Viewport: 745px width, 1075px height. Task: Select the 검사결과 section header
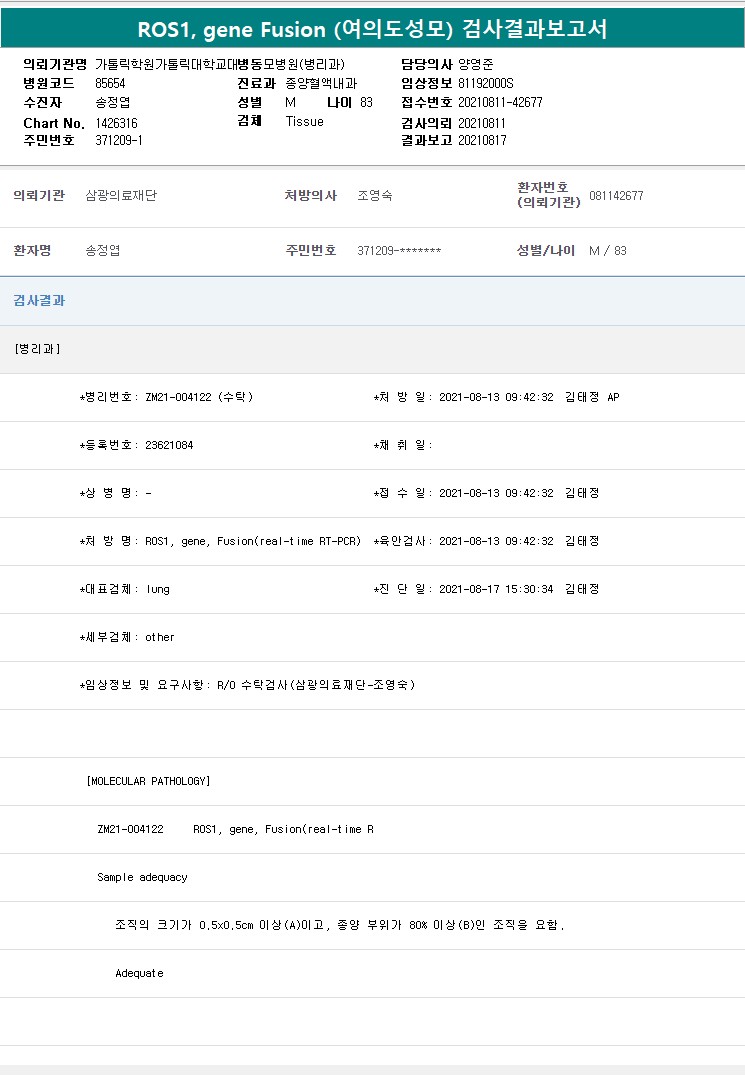(40, 301)
